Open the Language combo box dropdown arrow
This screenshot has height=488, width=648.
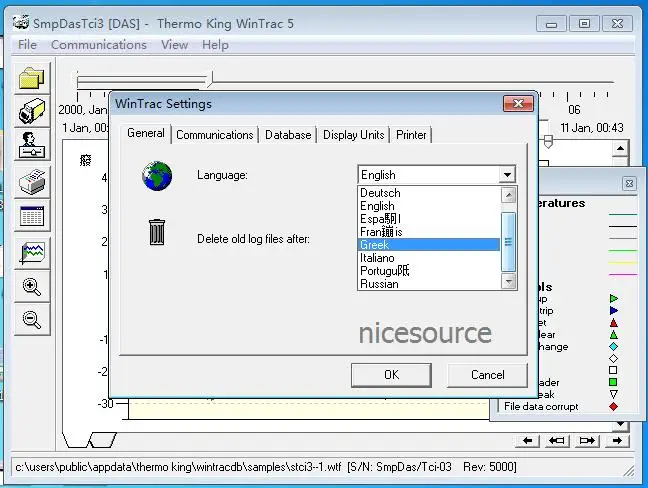point(507,175)
